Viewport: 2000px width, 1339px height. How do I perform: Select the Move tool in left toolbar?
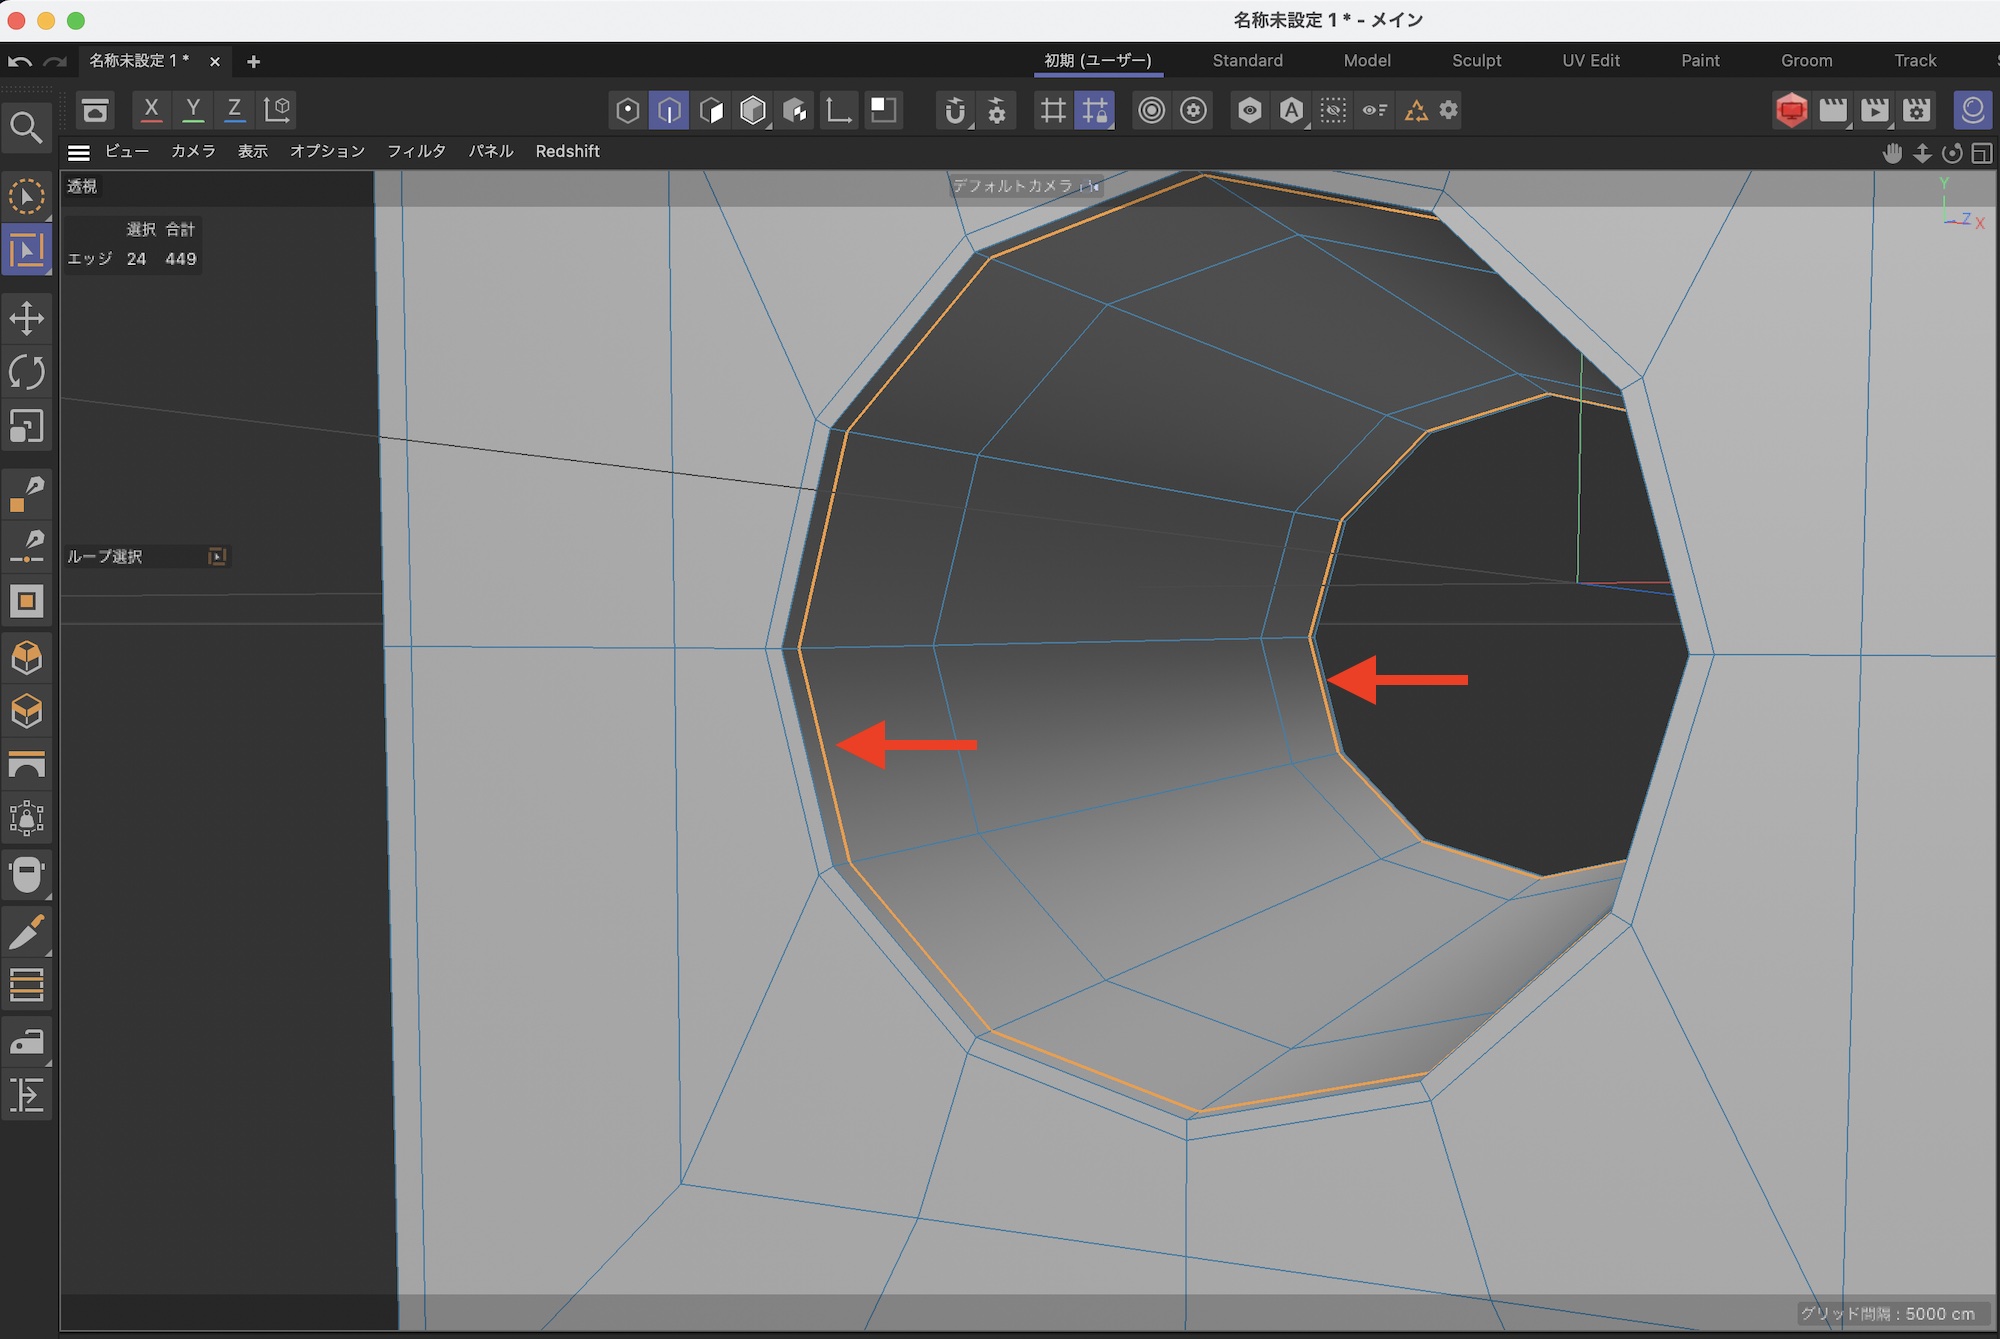(x=26, y=319)
